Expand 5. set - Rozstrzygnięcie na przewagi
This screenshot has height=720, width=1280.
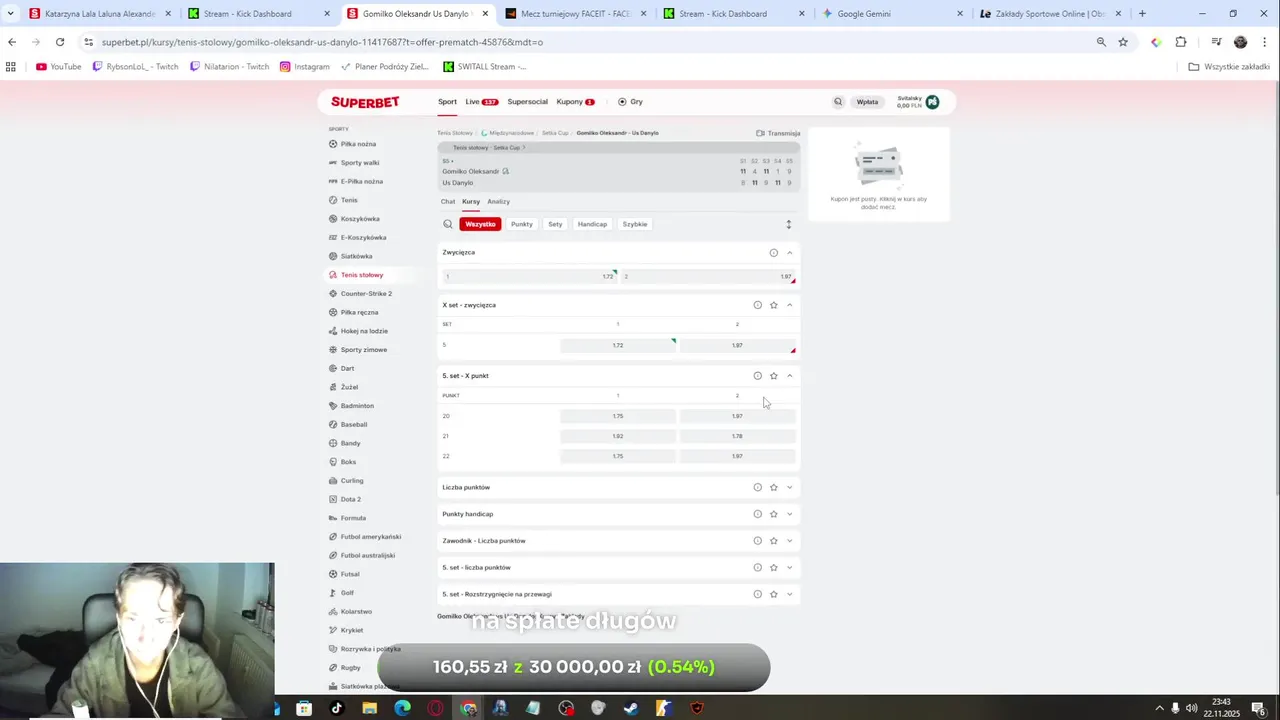click(789, 594)
